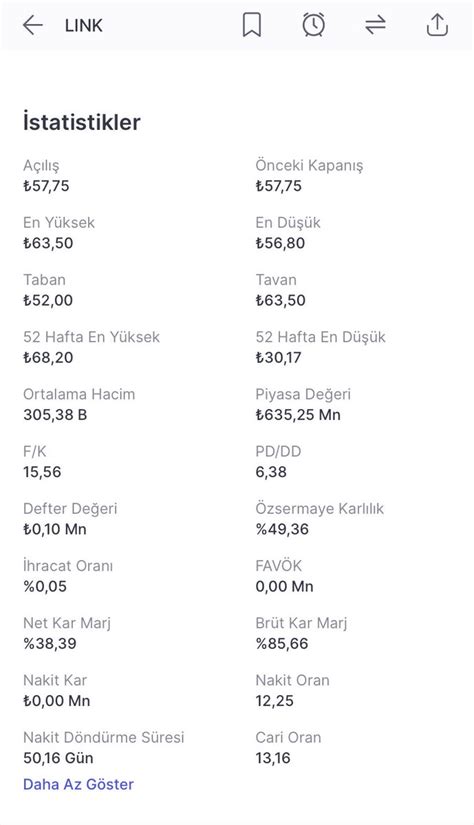Viewport: 474px width, 825px height.
Task: Select the En Yüksek stat
Action: [59, 233]
